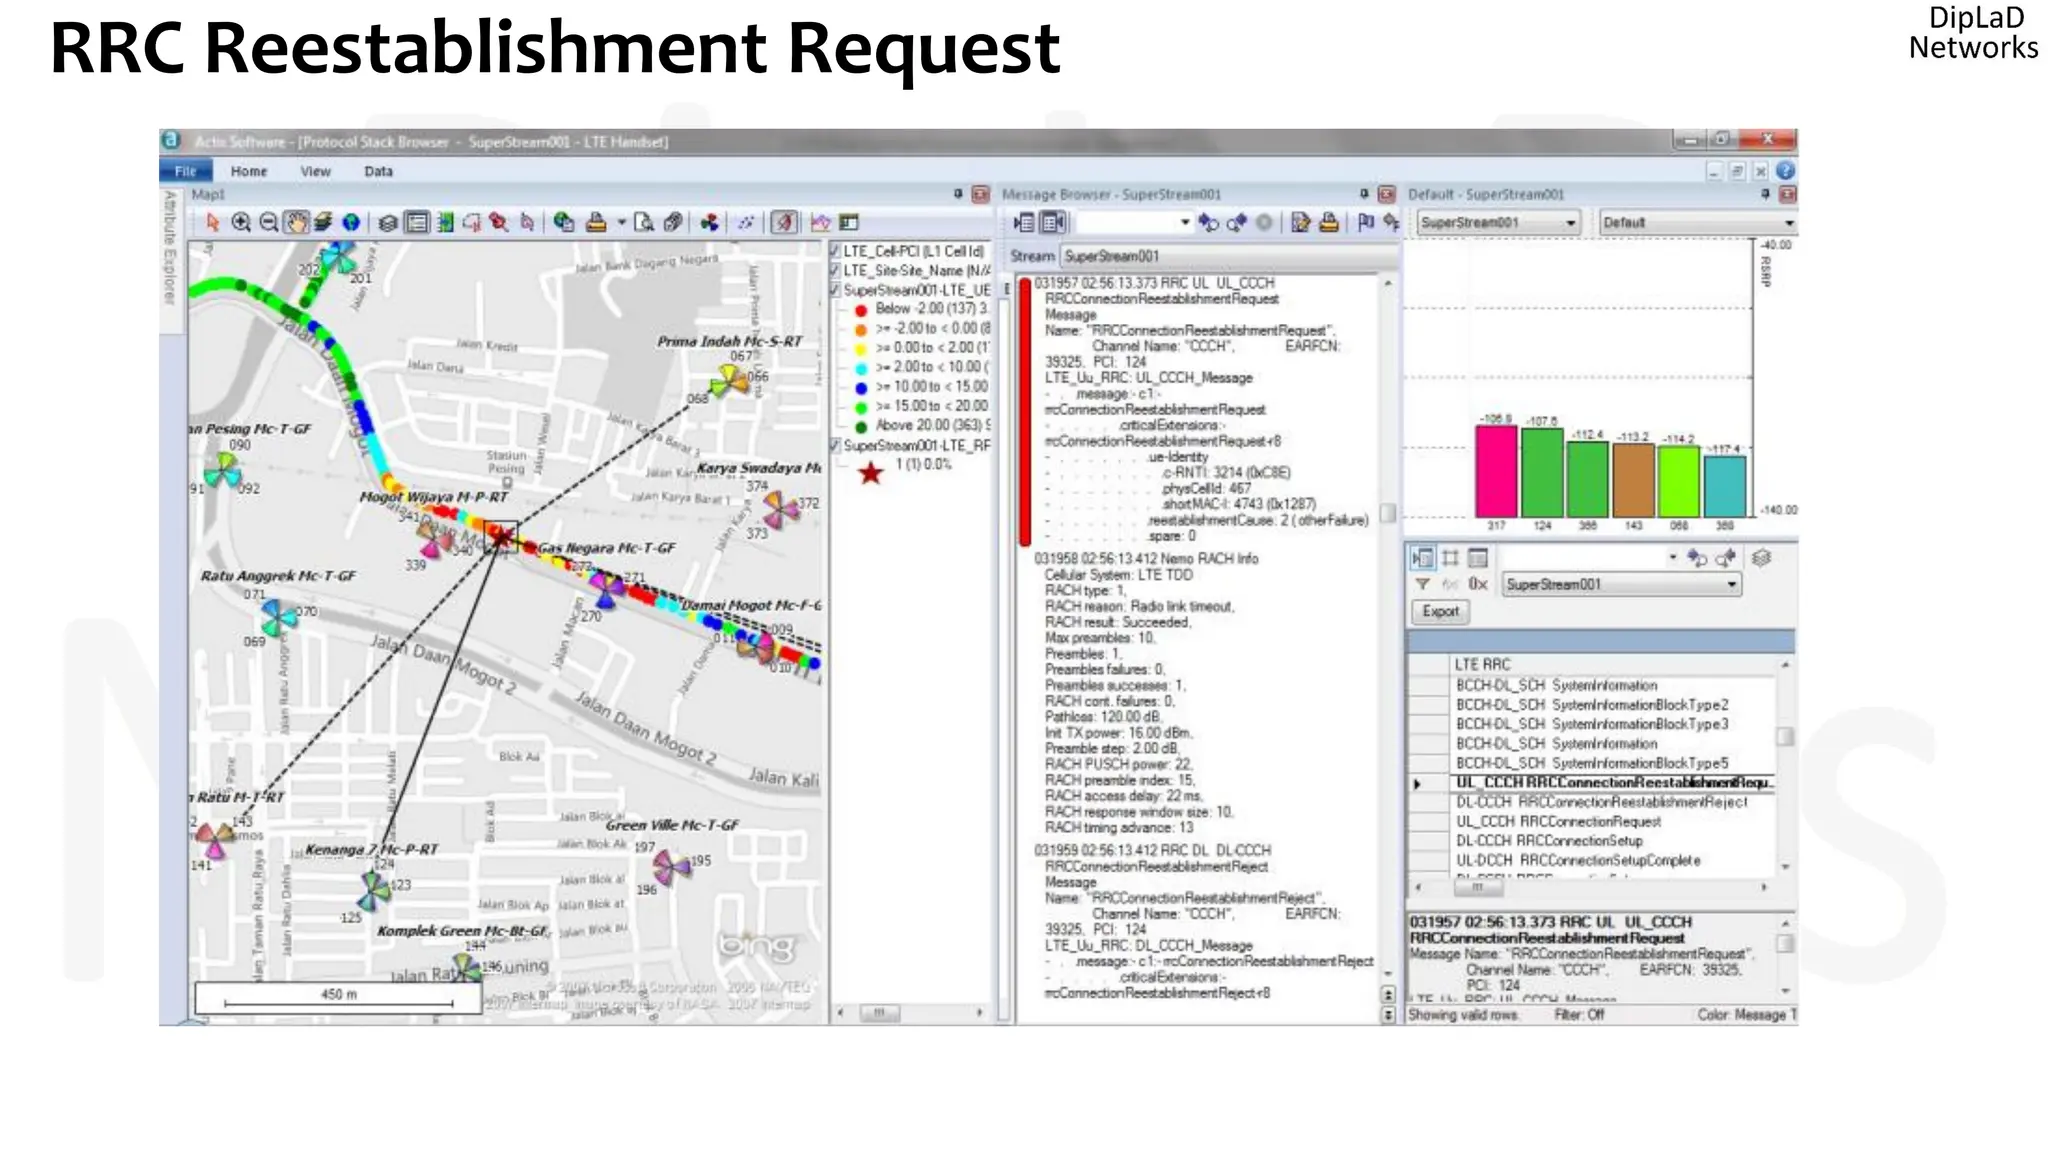Screen dimensions: 2048x1152
Task: Open the blue help question mark icon
Action: (x=1786, y=171)
